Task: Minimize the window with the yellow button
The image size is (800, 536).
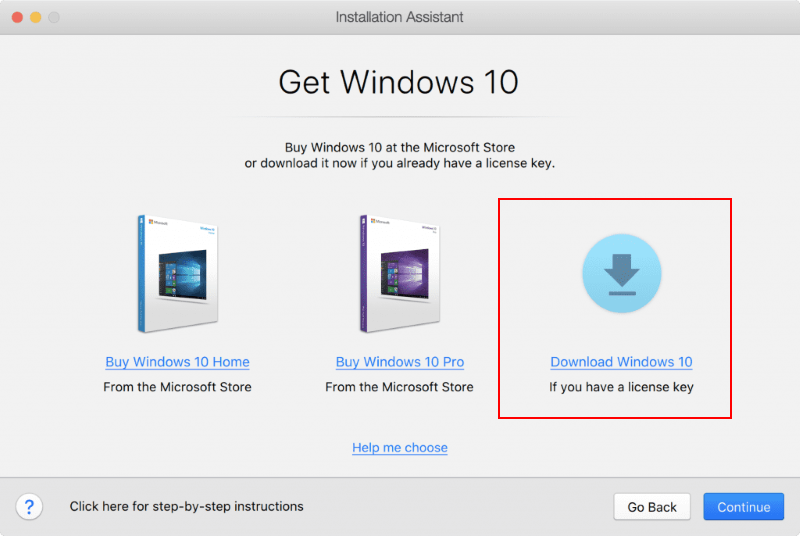Action: click(35, 17)
